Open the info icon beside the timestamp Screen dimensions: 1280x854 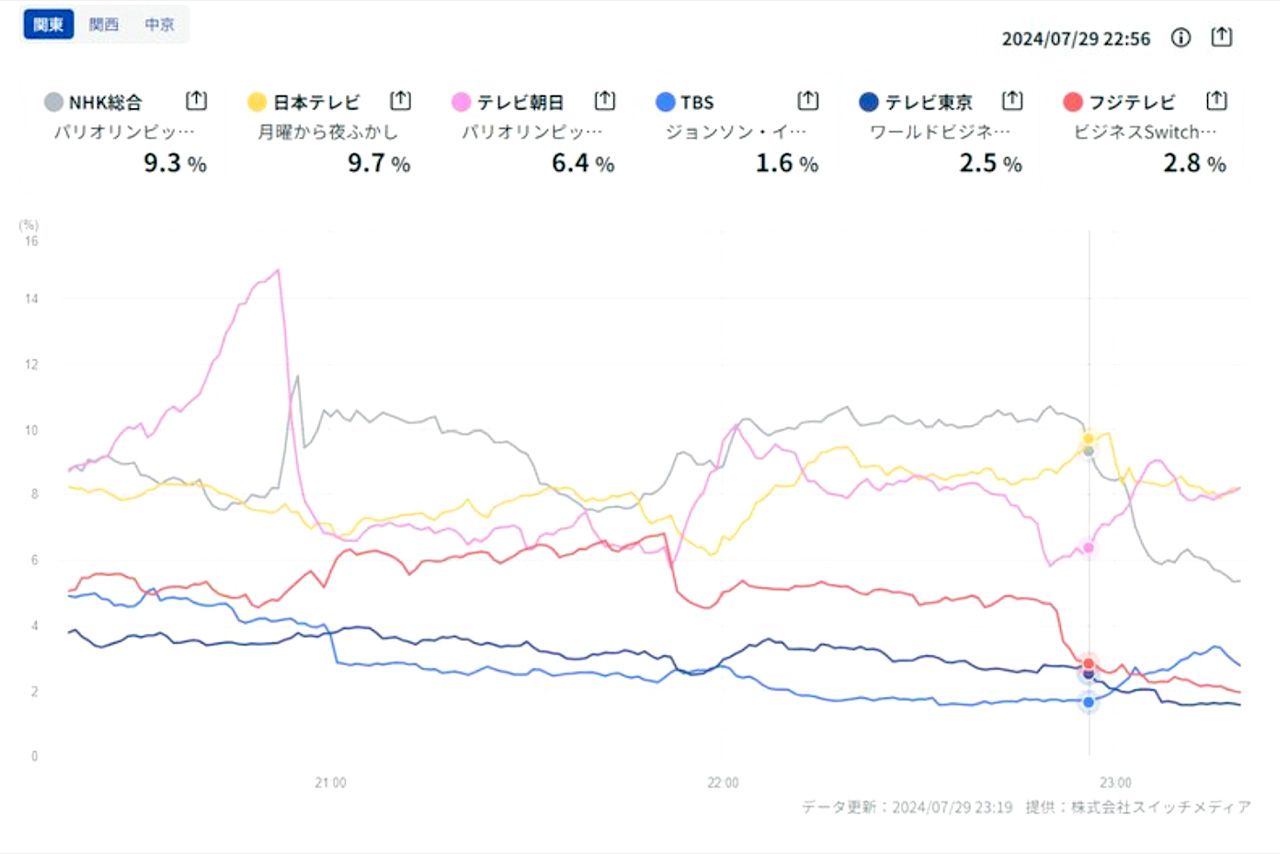(x=1180, y=37)
